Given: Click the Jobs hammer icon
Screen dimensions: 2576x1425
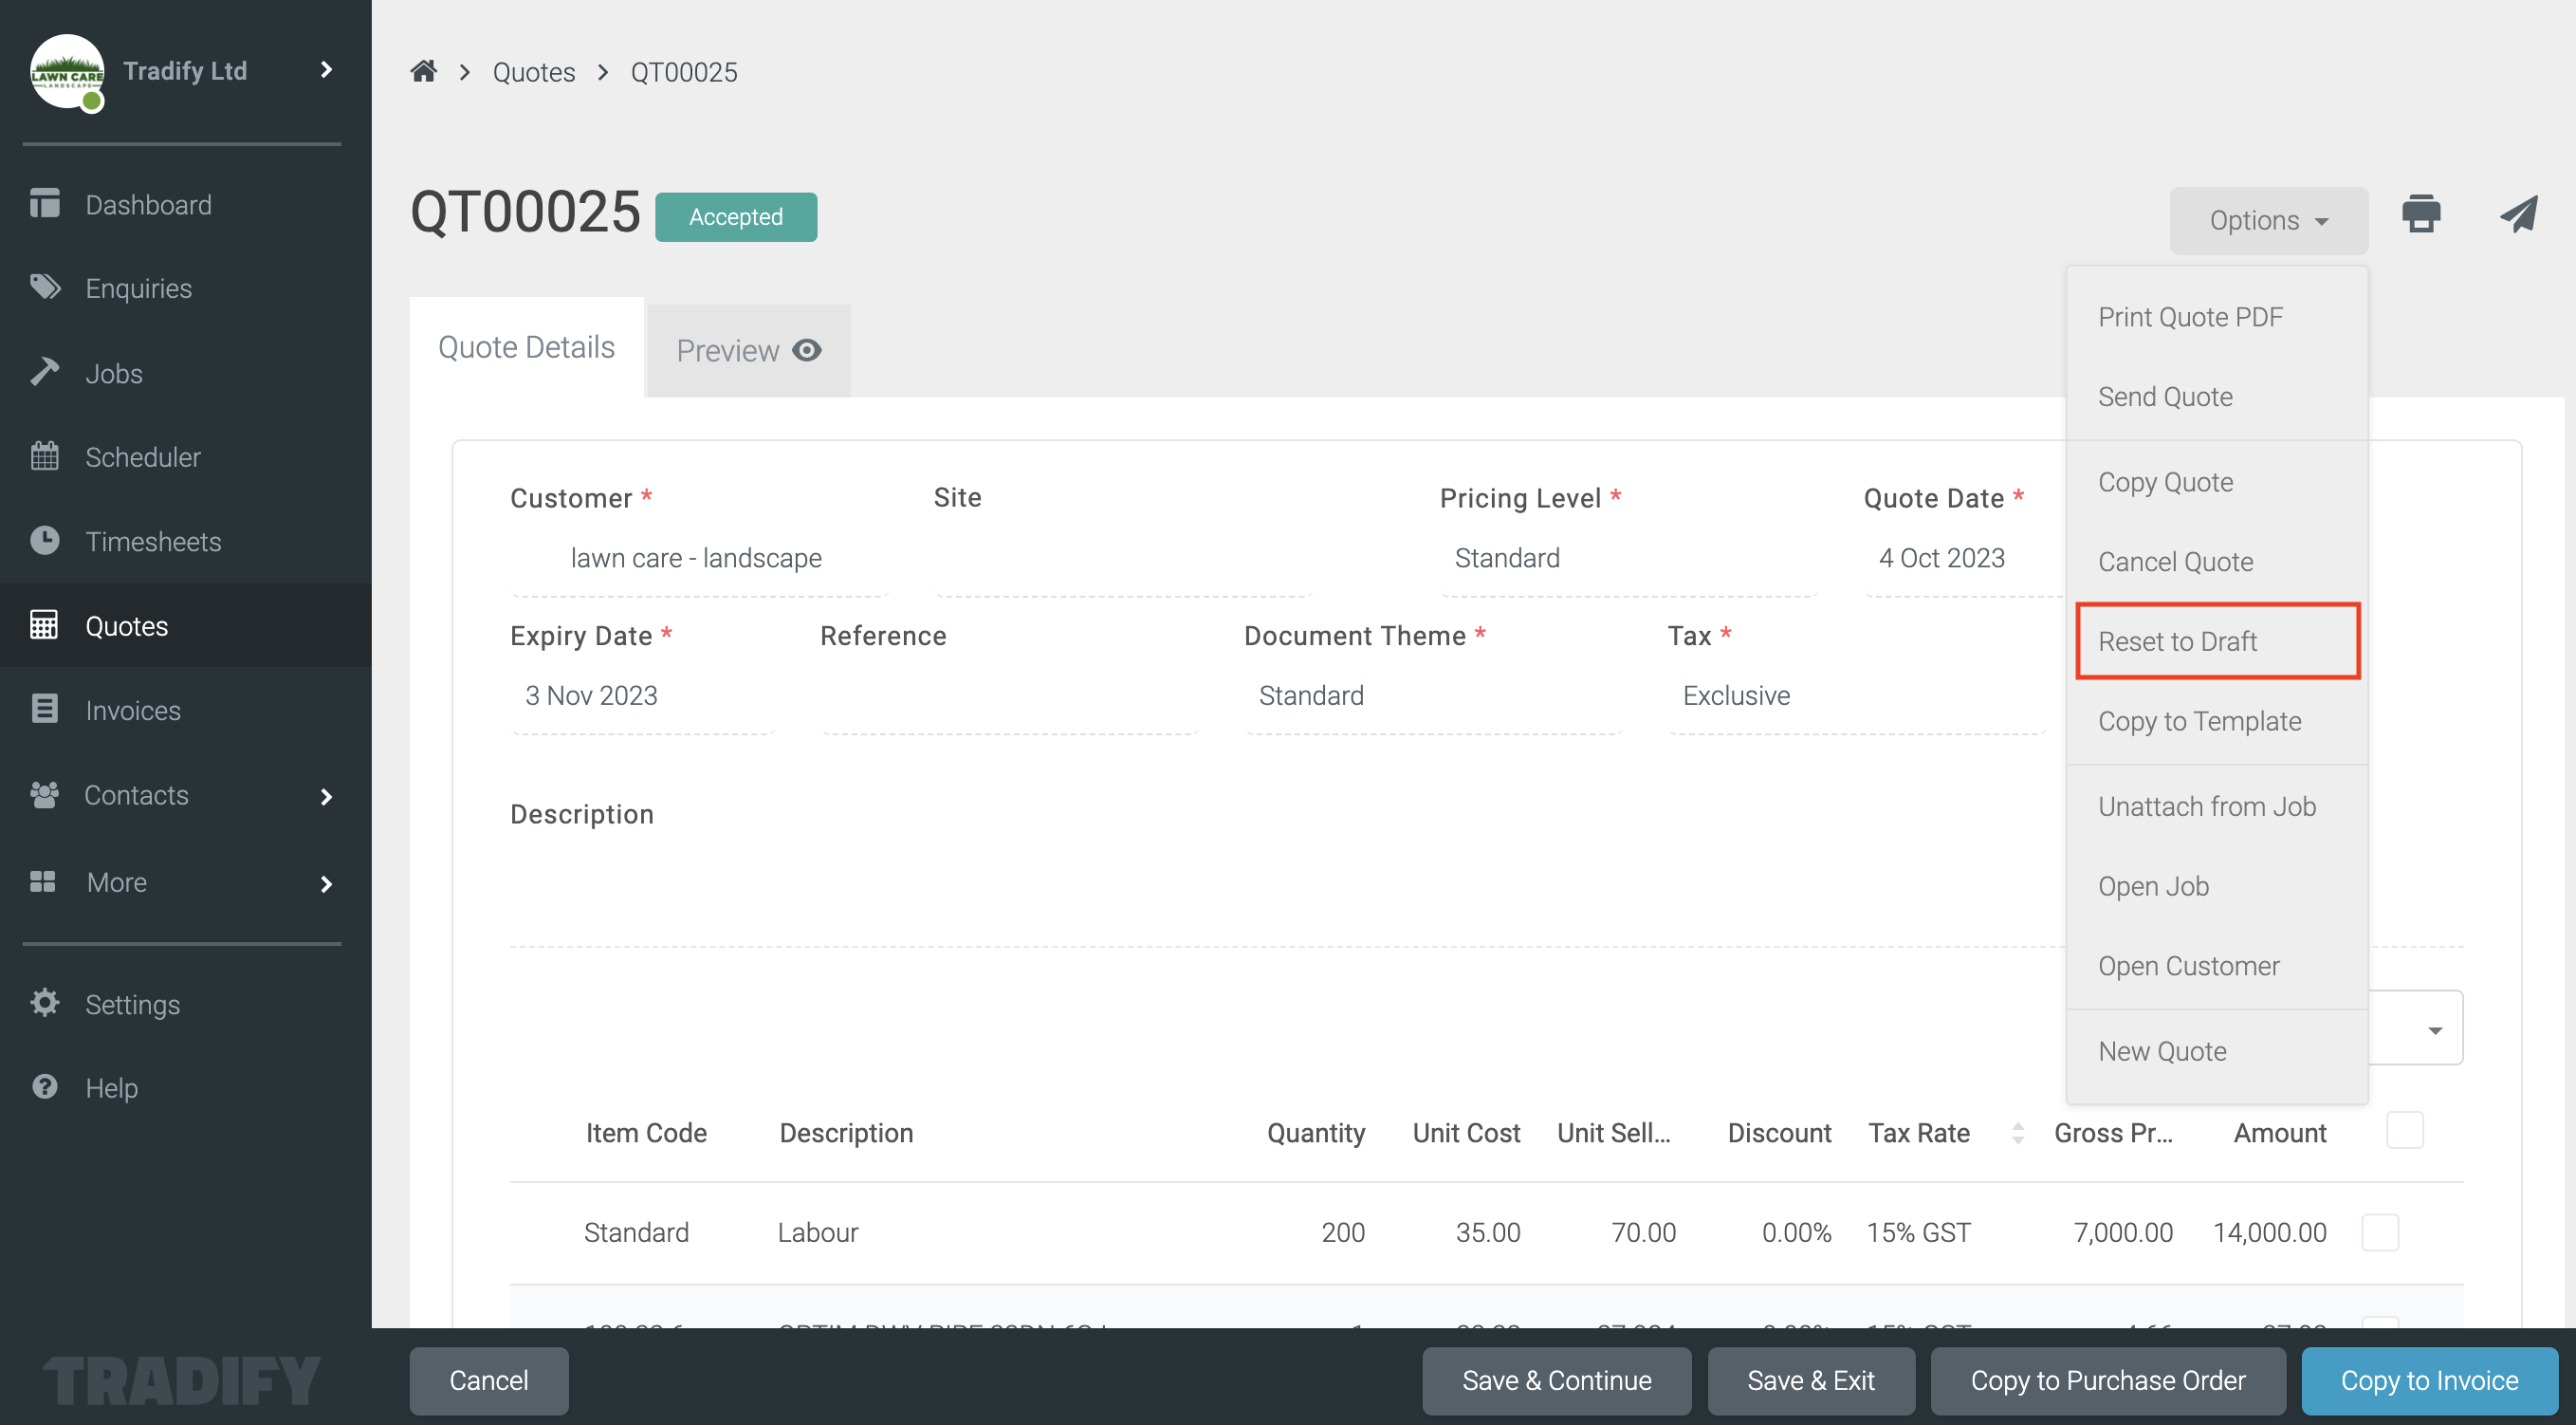Looking at the screenshot, I should [x=44, y=372].
